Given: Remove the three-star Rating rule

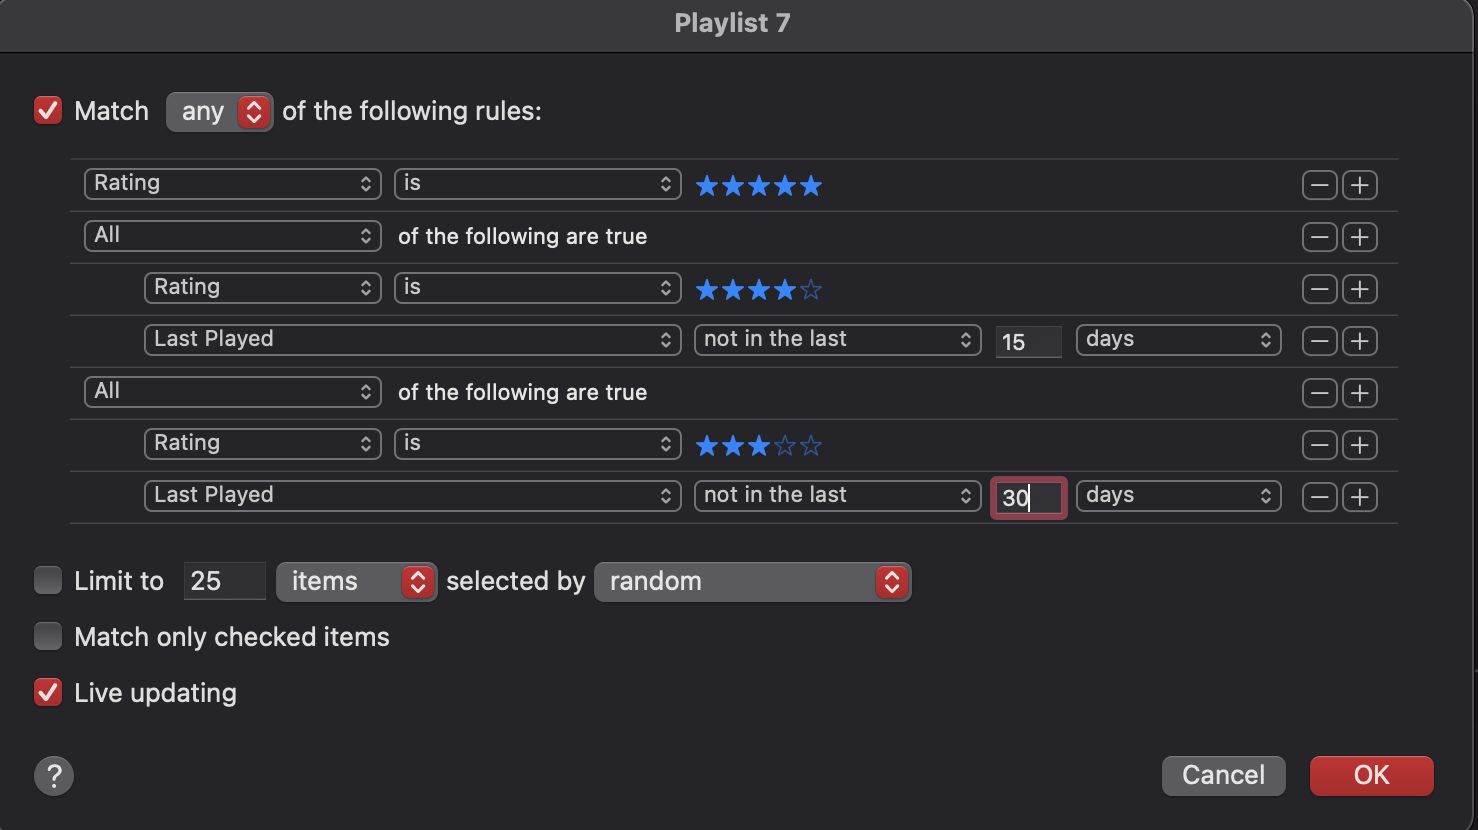Looking at the screenshot, I should click(1319, 445).
